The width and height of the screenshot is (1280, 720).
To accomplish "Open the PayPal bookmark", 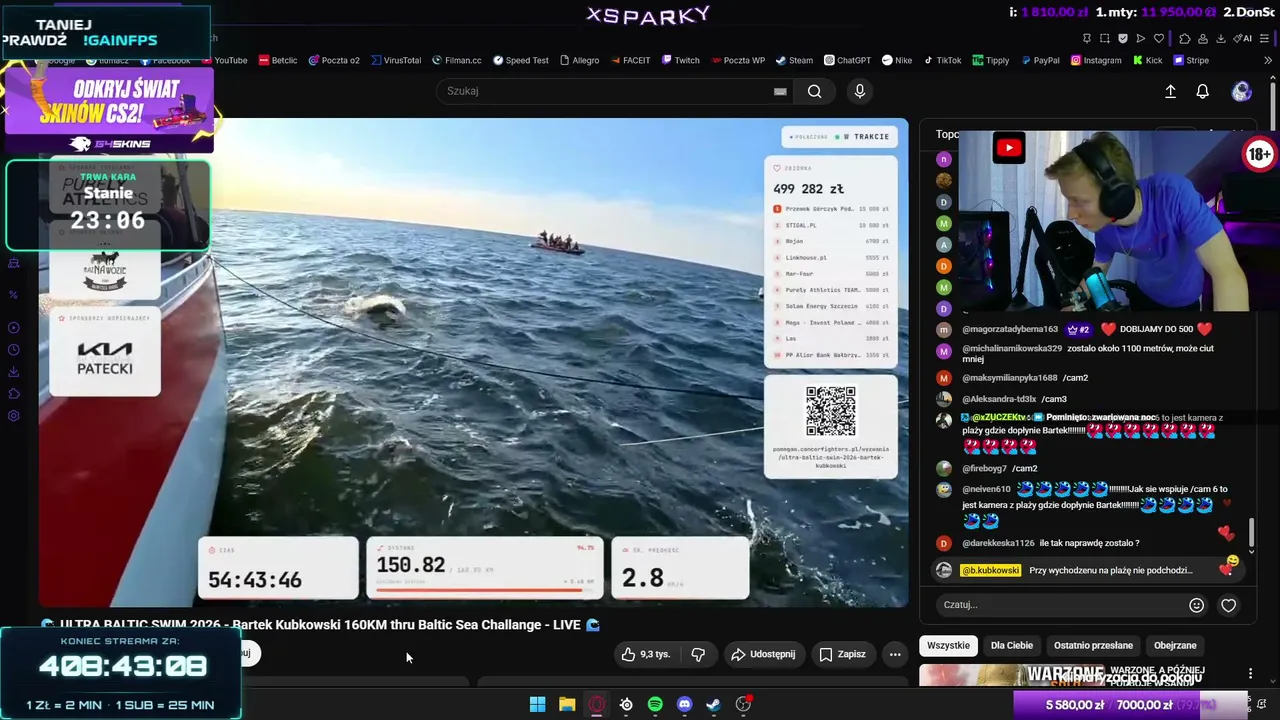I will click(1040, 60).
